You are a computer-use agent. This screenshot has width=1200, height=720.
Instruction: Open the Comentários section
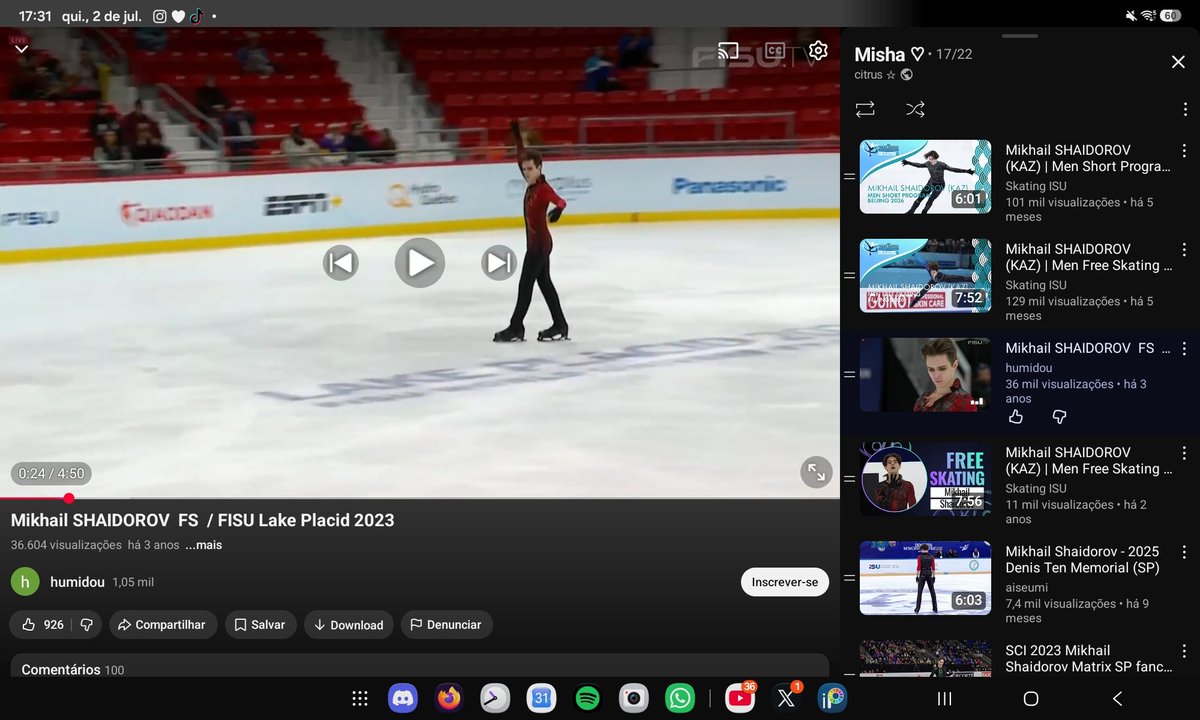(x=420, y=668)
